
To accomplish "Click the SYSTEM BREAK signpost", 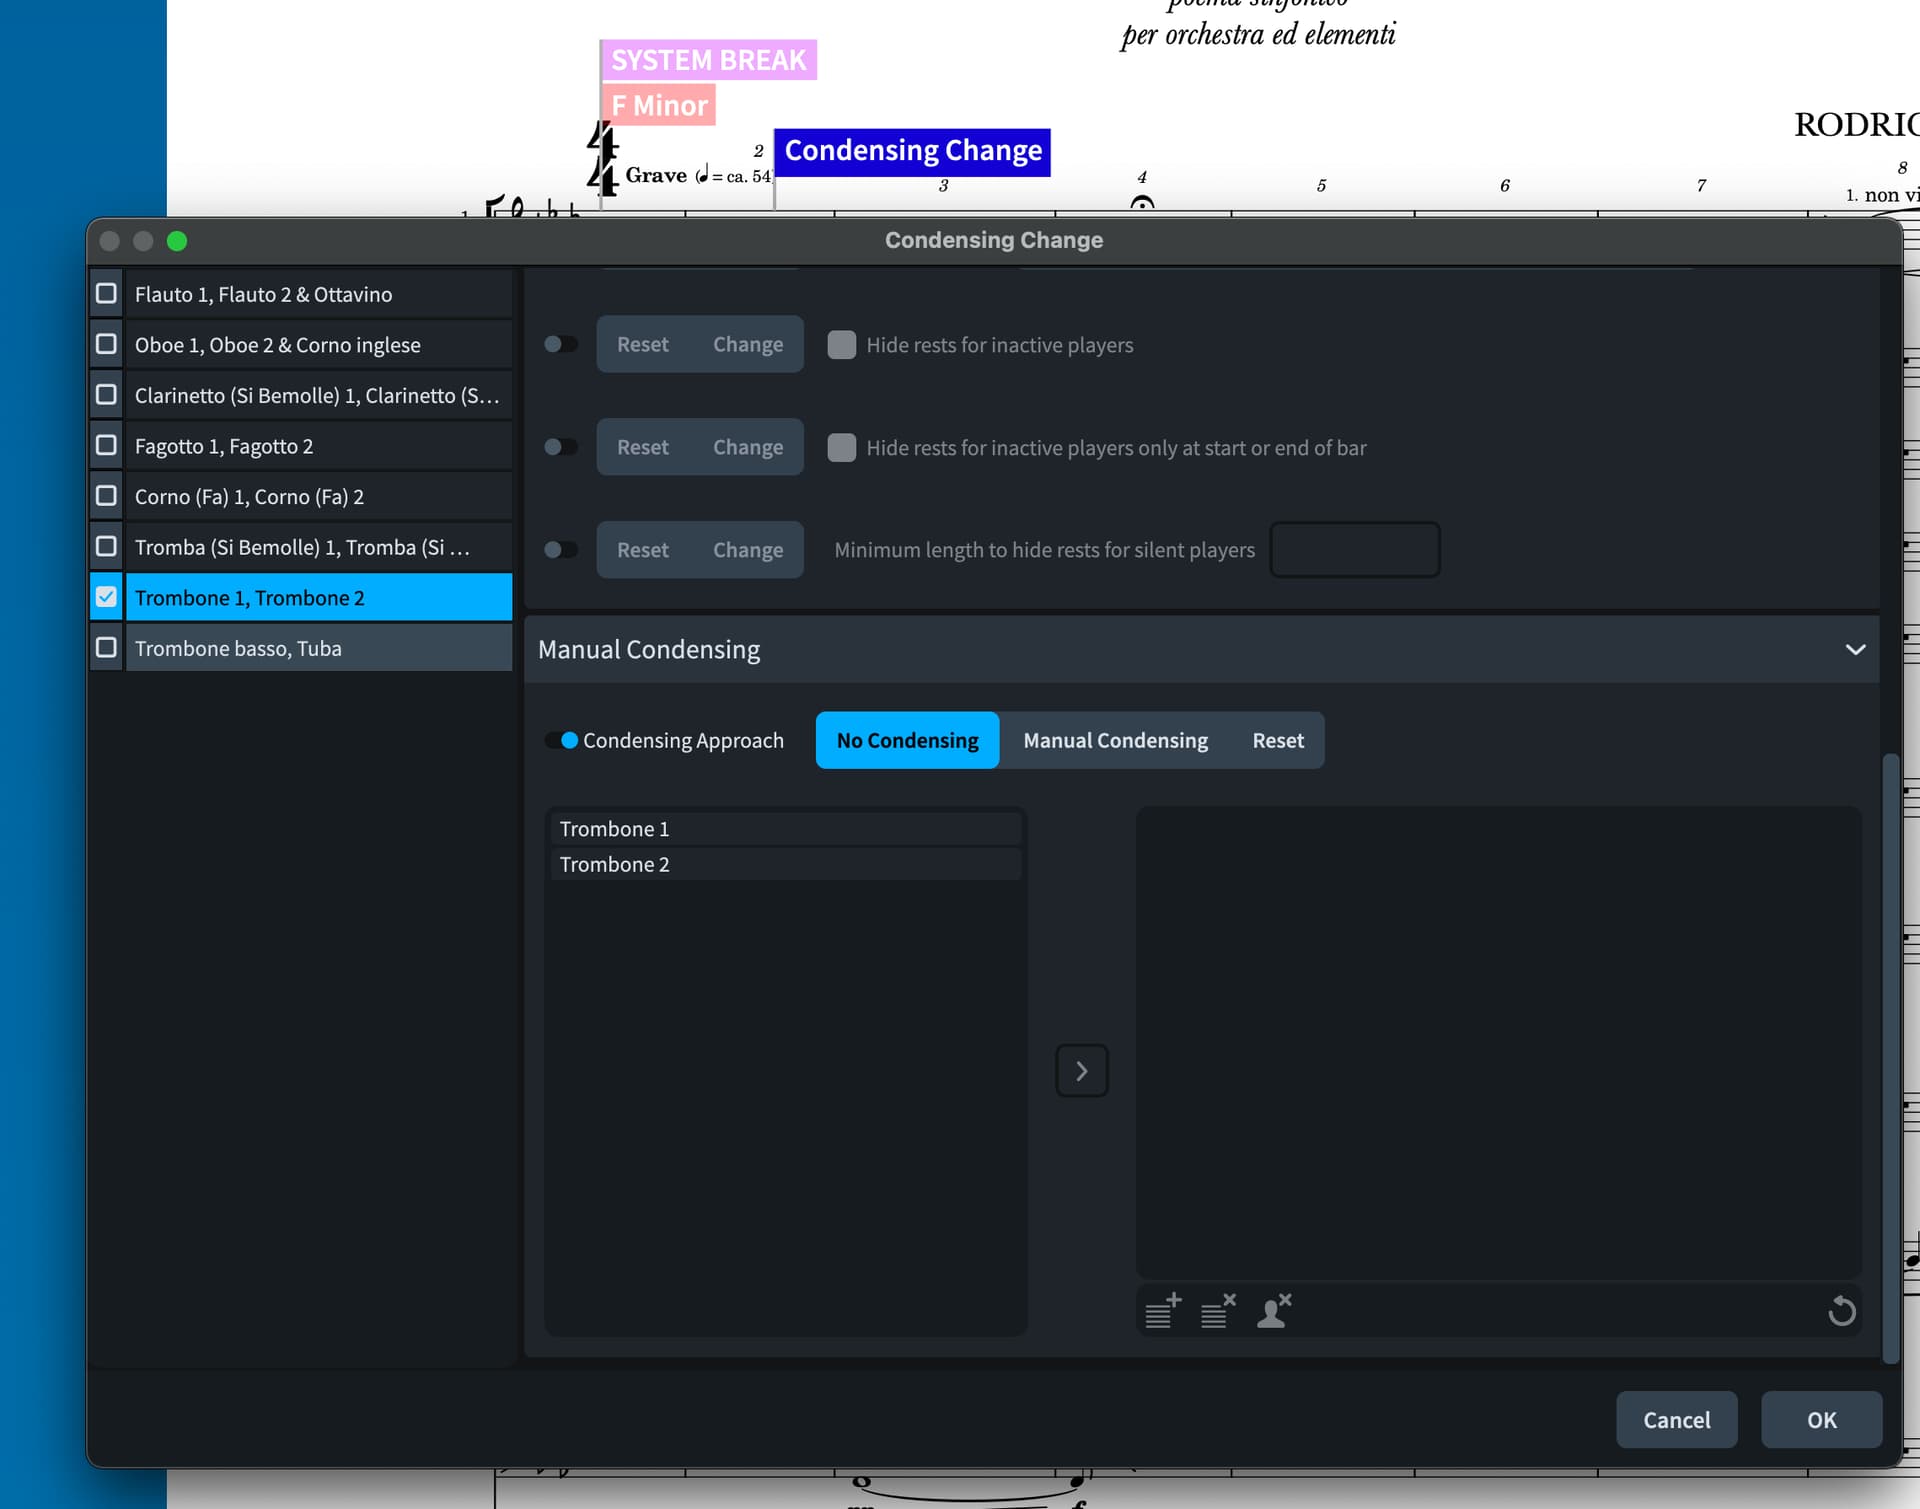I will (x=708, y=60).
